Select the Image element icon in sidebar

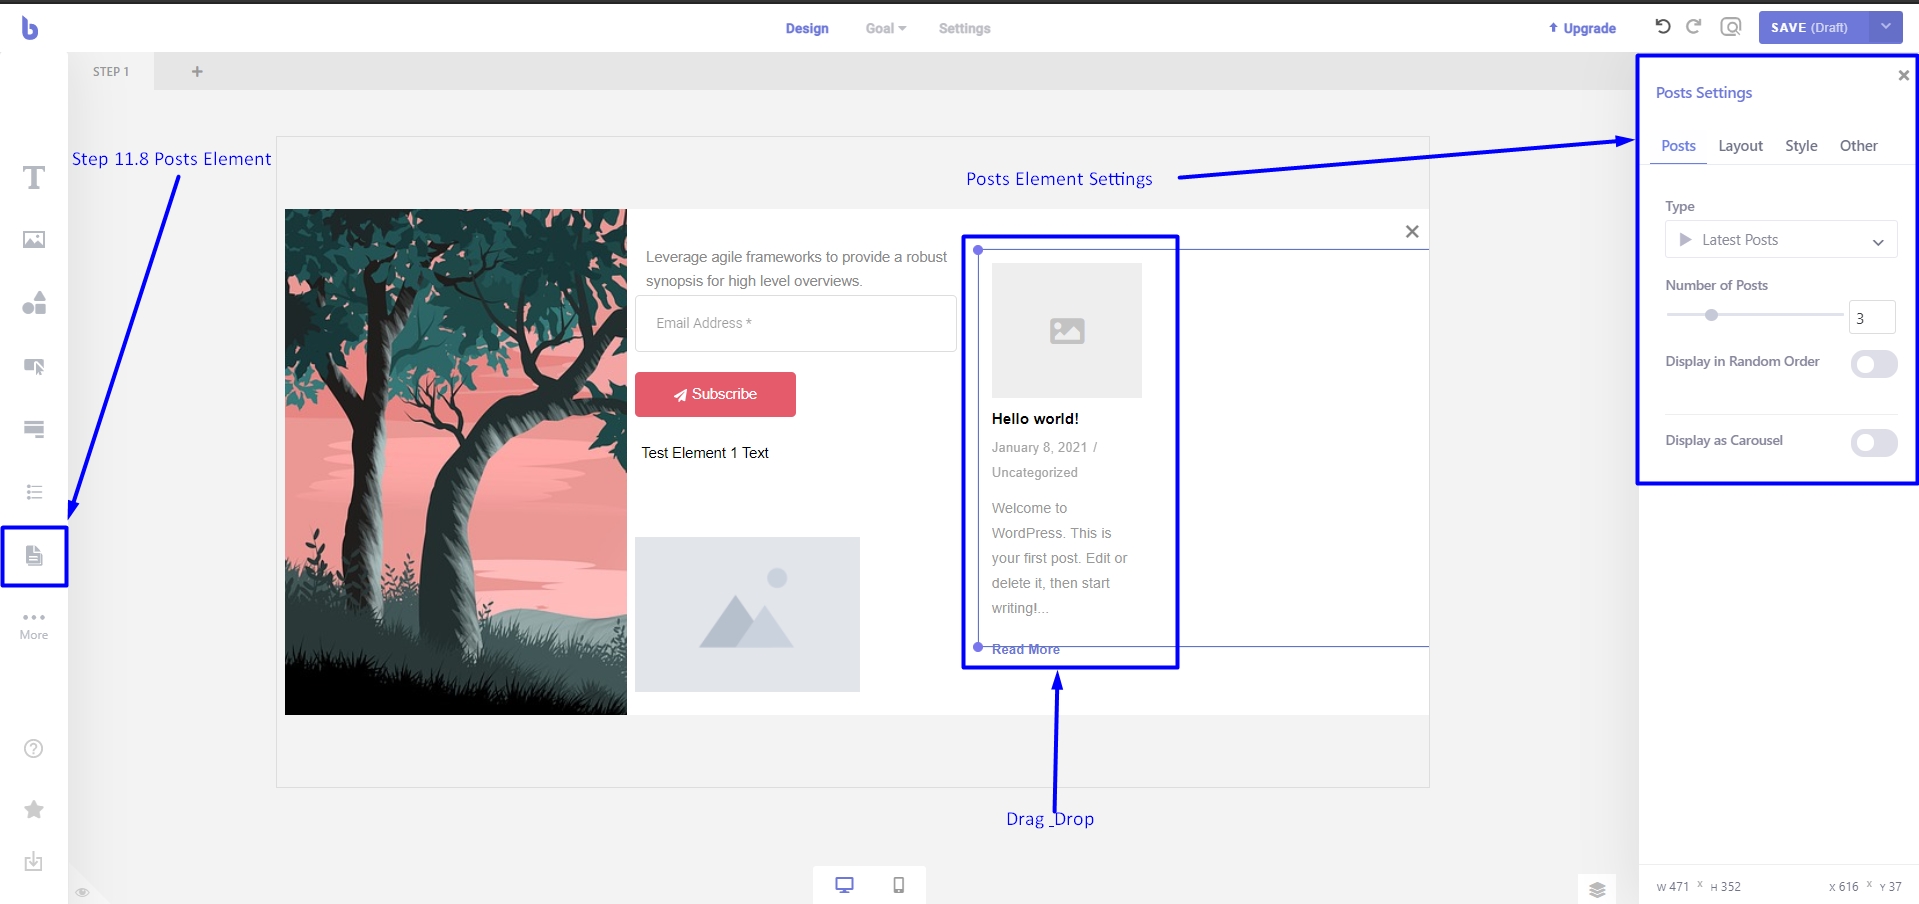(x=34, y=240)
